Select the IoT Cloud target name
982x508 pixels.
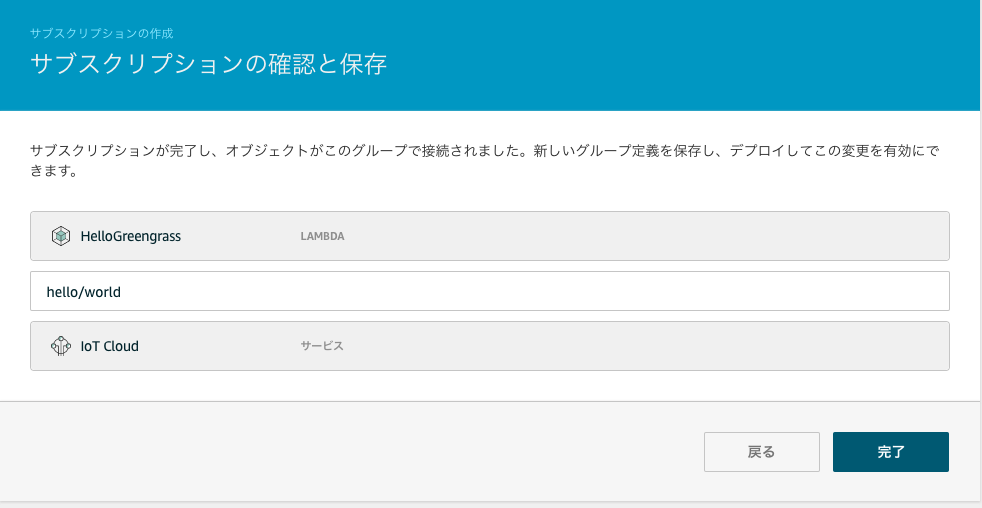(110, 346)
